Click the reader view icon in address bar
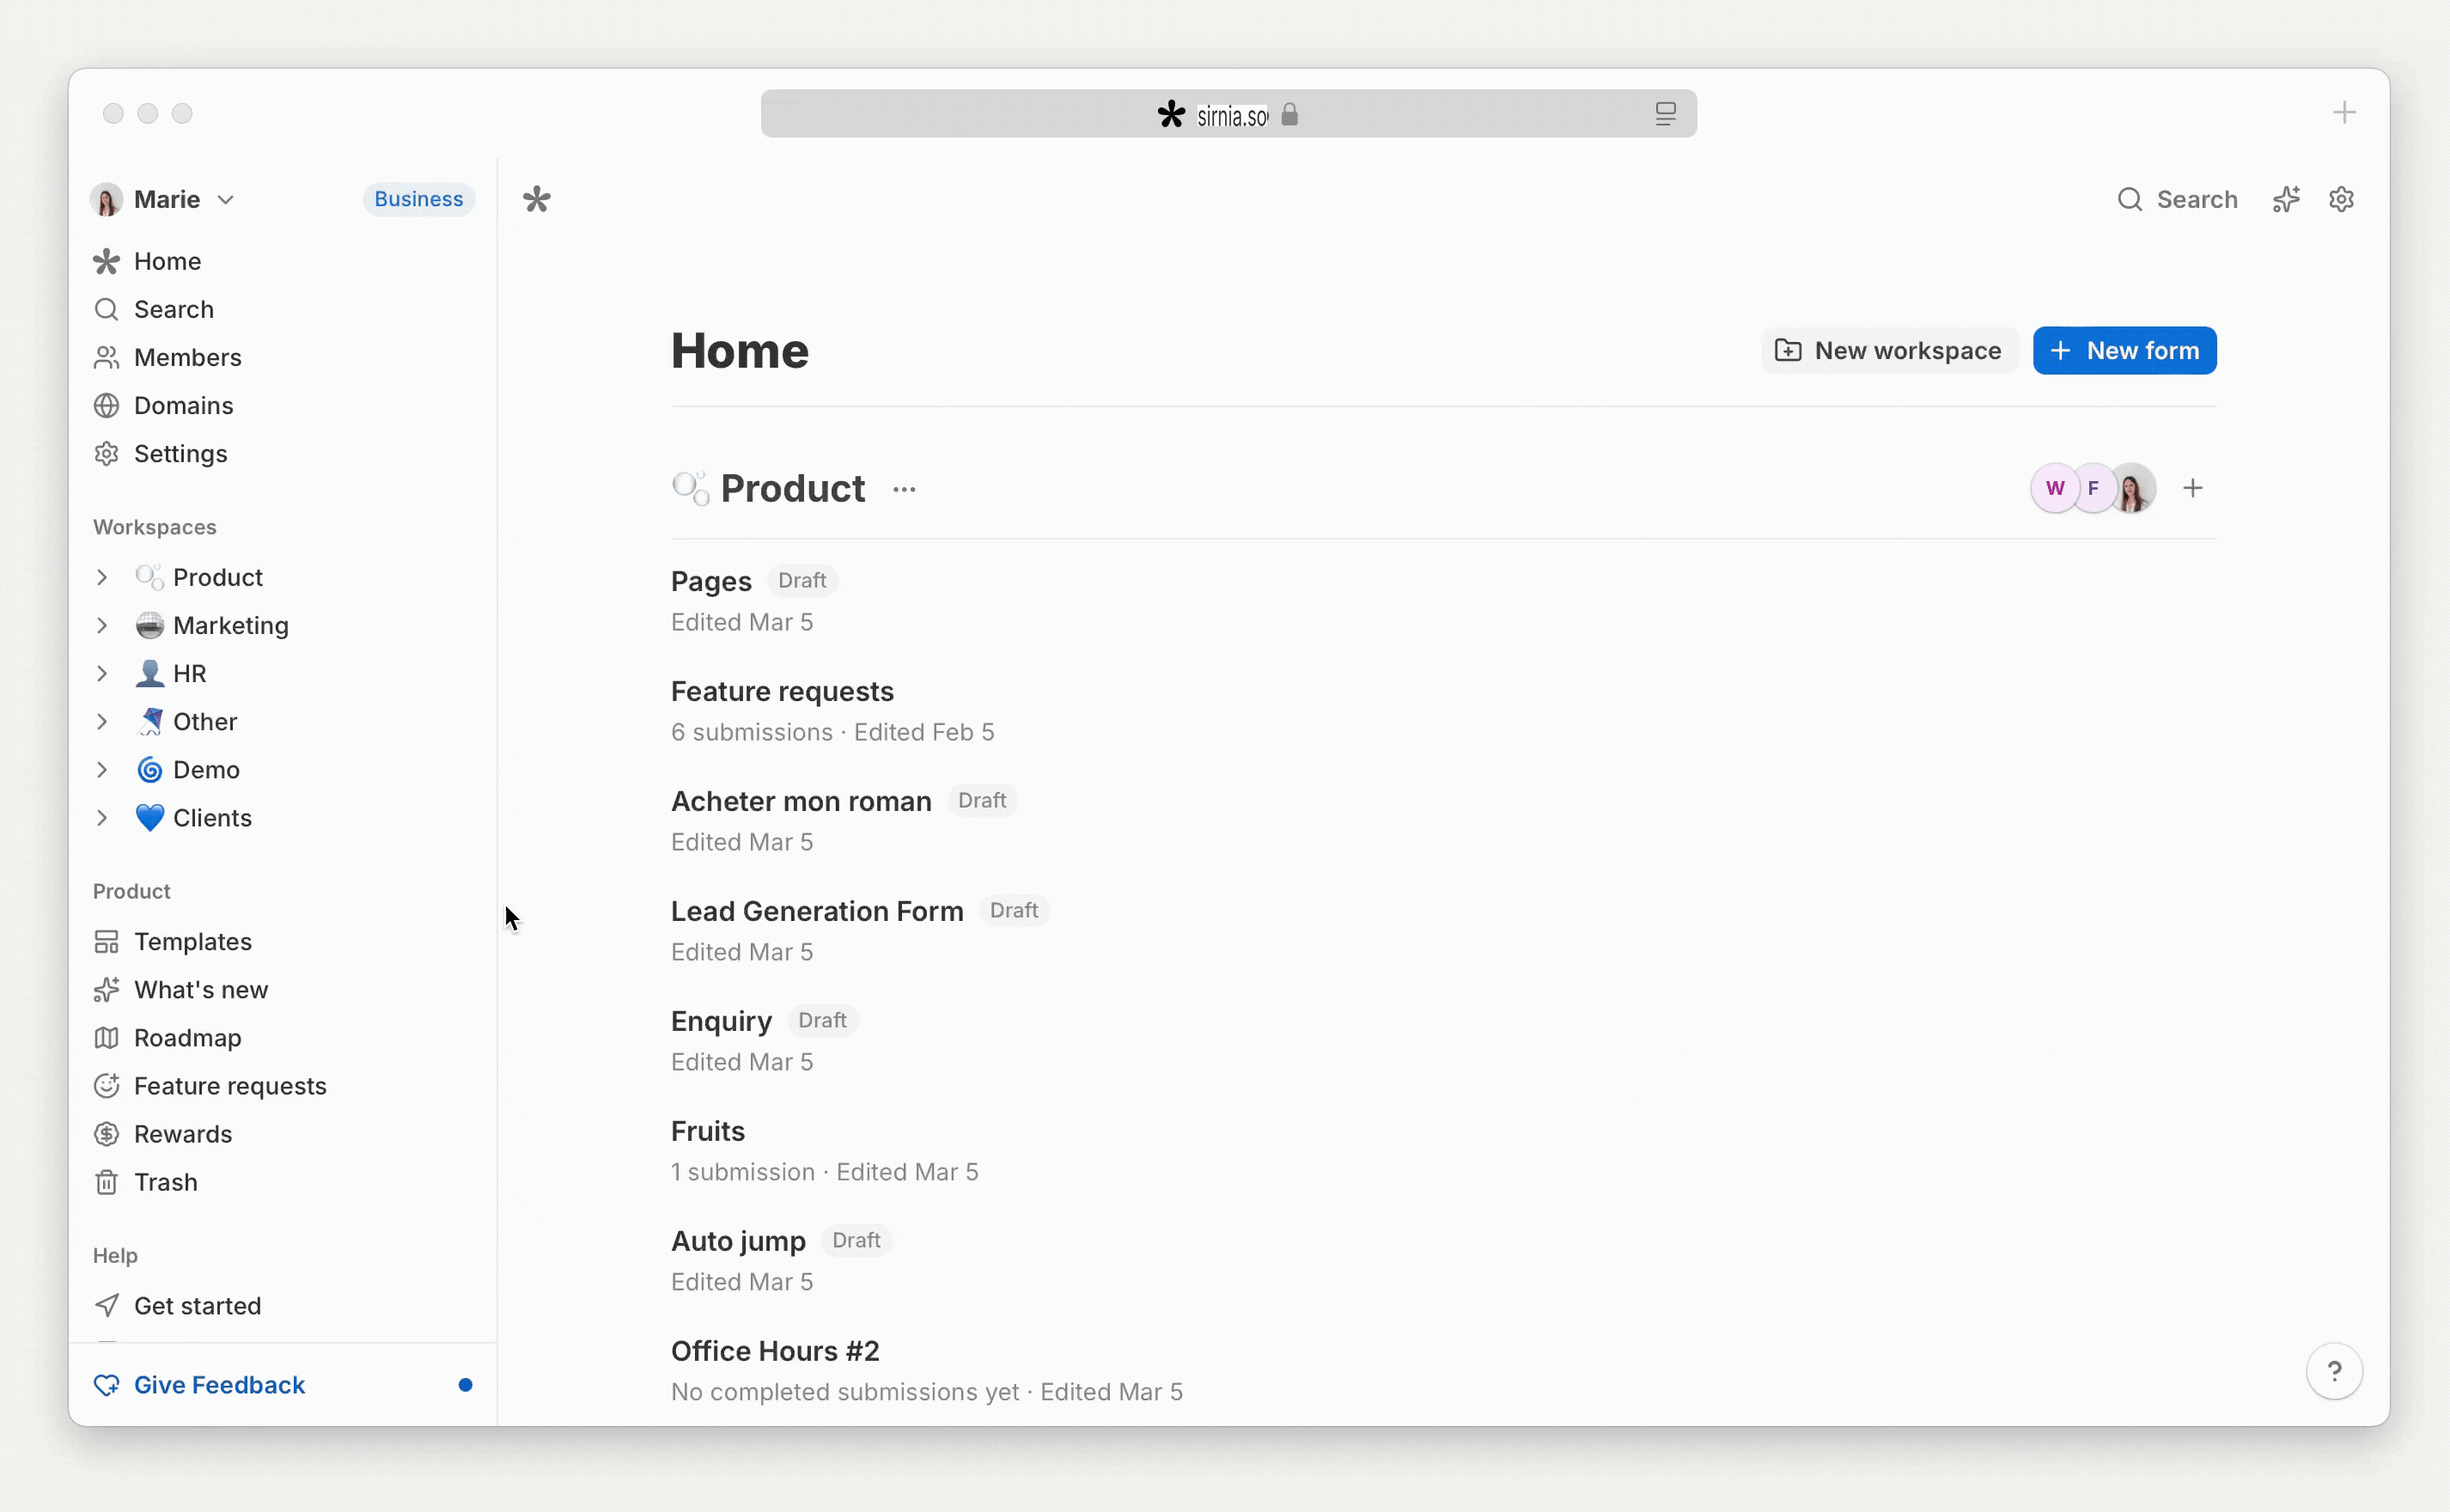The height and width of the screenshot is (1512, 2450). (1665, 114)
